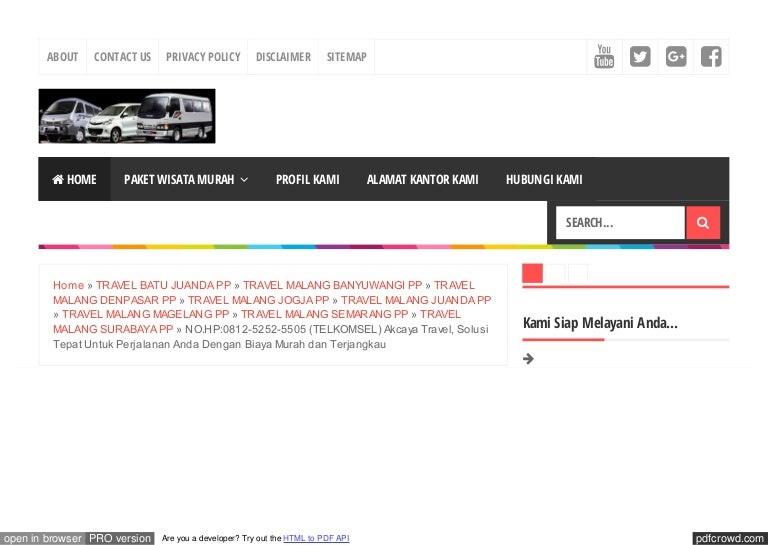View the Privacy Policy page
The image size is (768, 545).
(203, 57)
